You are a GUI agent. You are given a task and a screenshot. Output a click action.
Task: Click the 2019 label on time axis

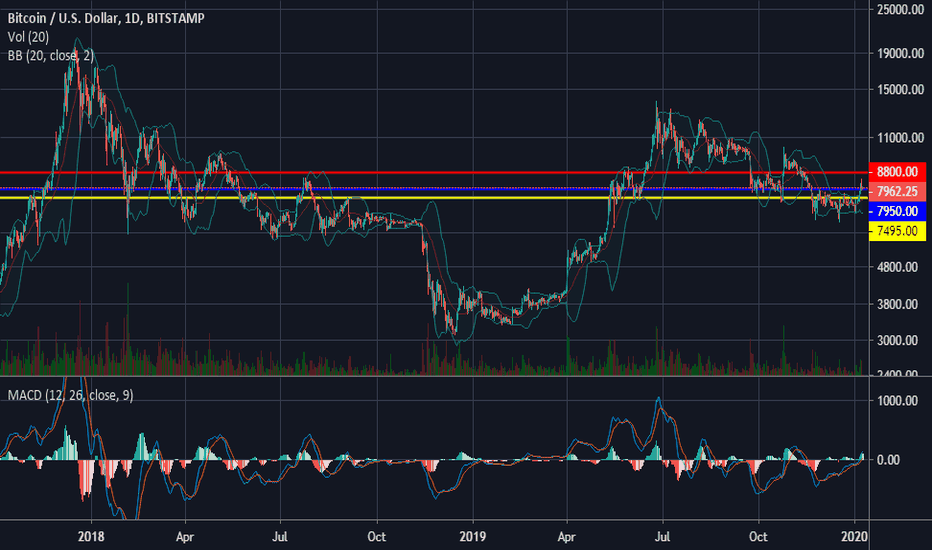click(x=473, y=536)
